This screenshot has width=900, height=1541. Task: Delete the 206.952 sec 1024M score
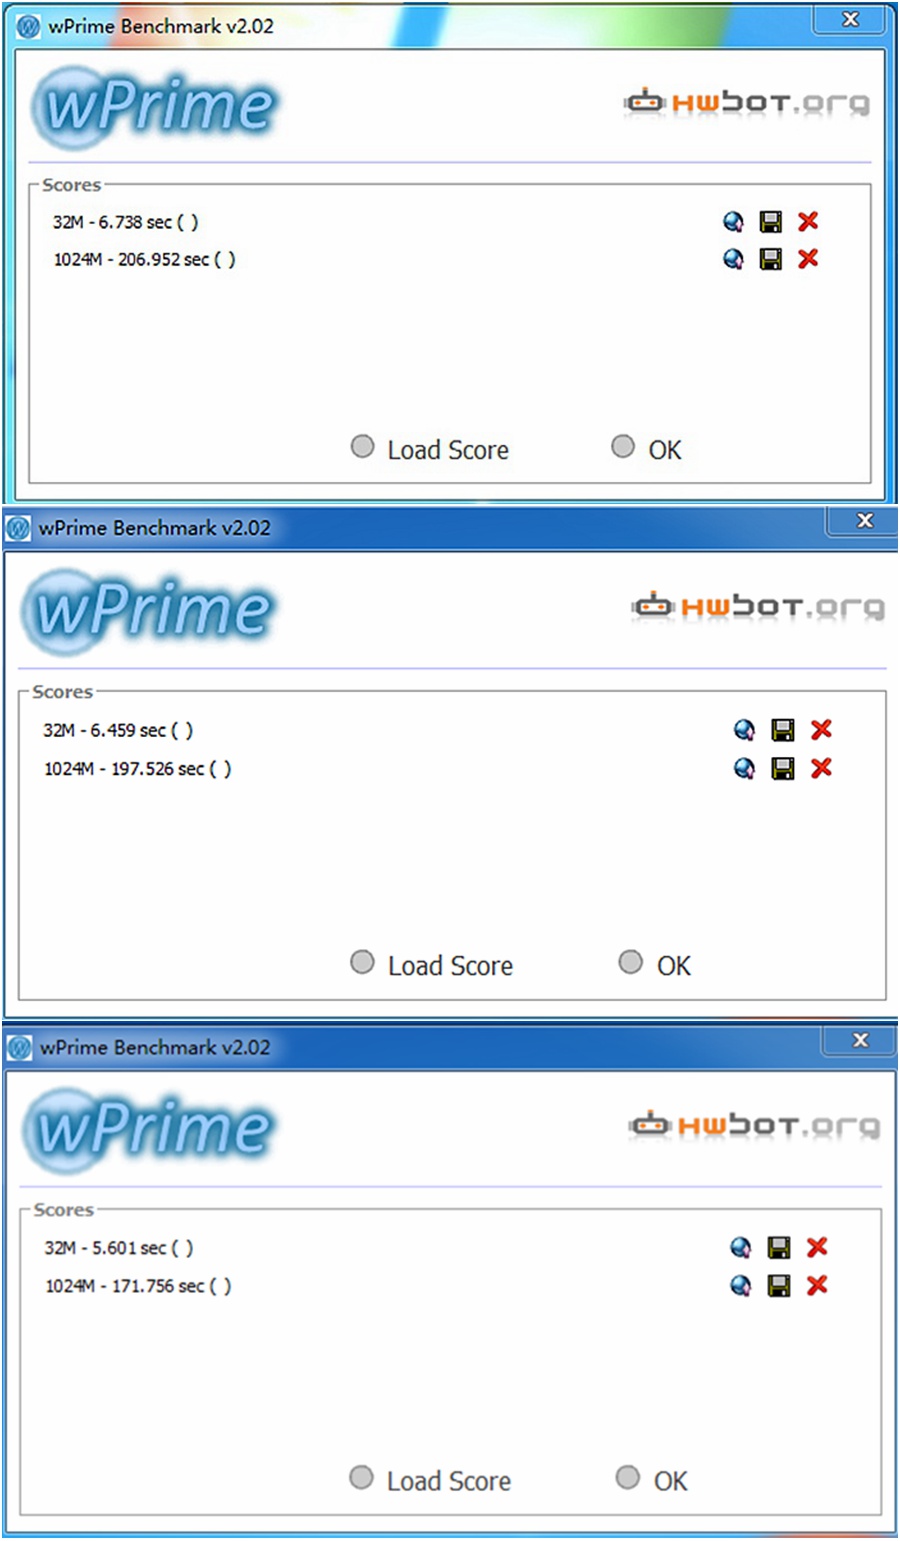click(x=808, y=259)
